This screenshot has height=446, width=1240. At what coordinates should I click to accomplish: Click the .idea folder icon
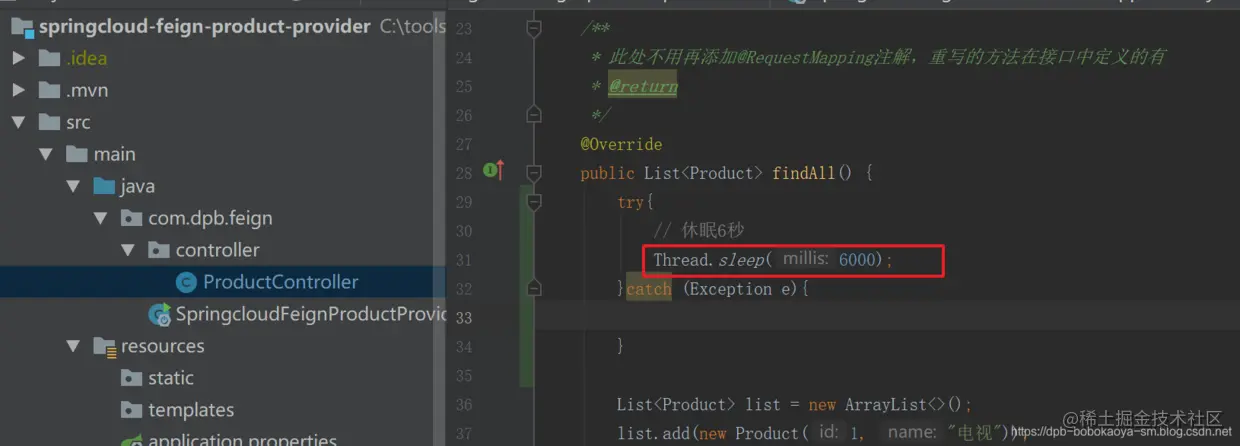[x=50, y=58]
